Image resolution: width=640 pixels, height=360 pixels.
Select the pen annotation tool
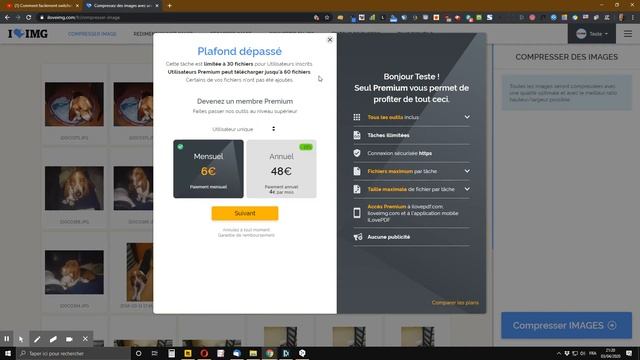coord(37,339)
